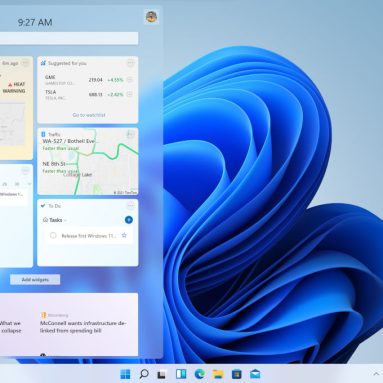Screen dimensions: 383x383
Task: Add a new task with plus button
Action: [129, 220]
